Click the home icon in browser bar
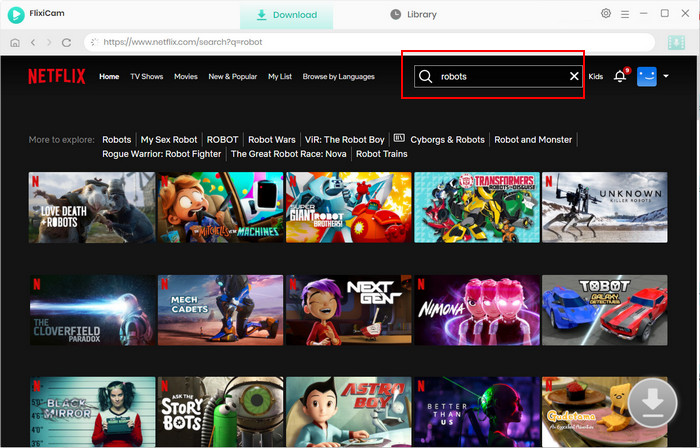Viewport: 700px width, 448px height. [16, 43]
